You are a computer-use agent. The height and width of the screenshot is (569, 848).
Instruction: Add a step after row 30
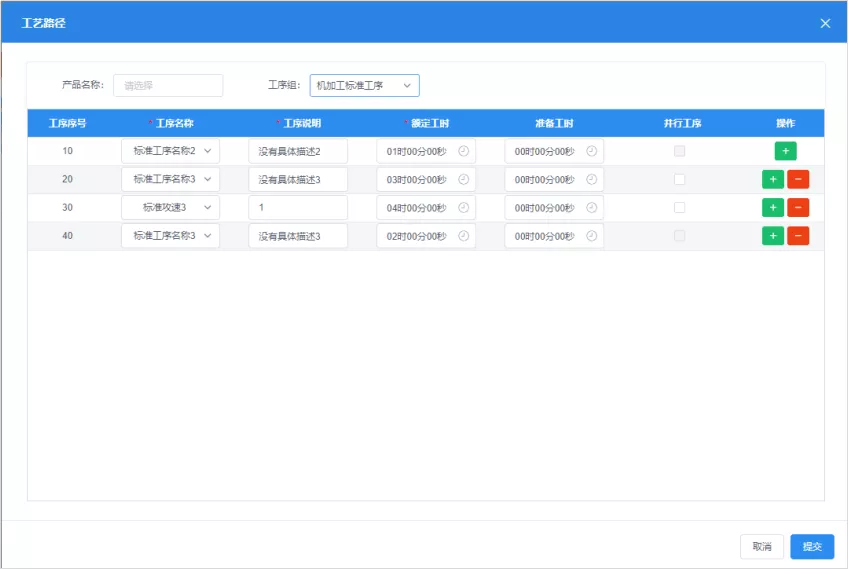coord(773,207)
